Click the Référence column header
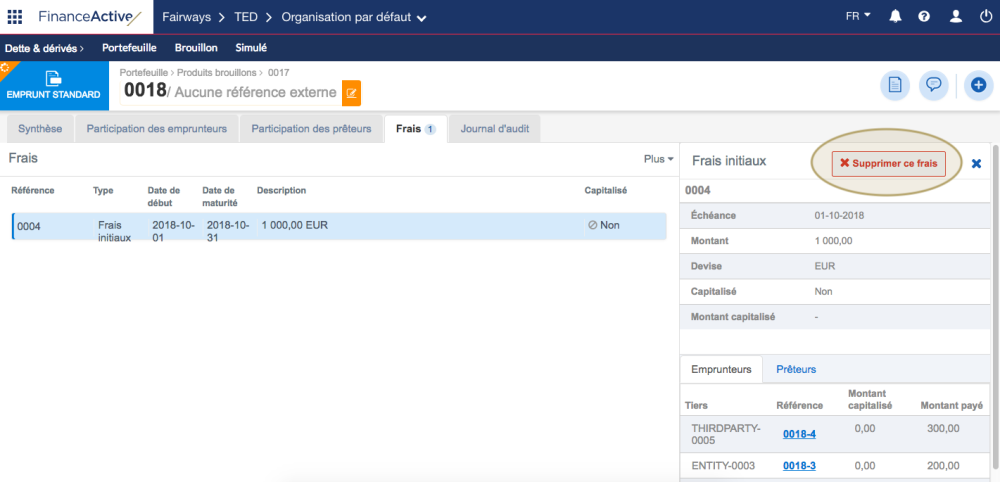 33,191
